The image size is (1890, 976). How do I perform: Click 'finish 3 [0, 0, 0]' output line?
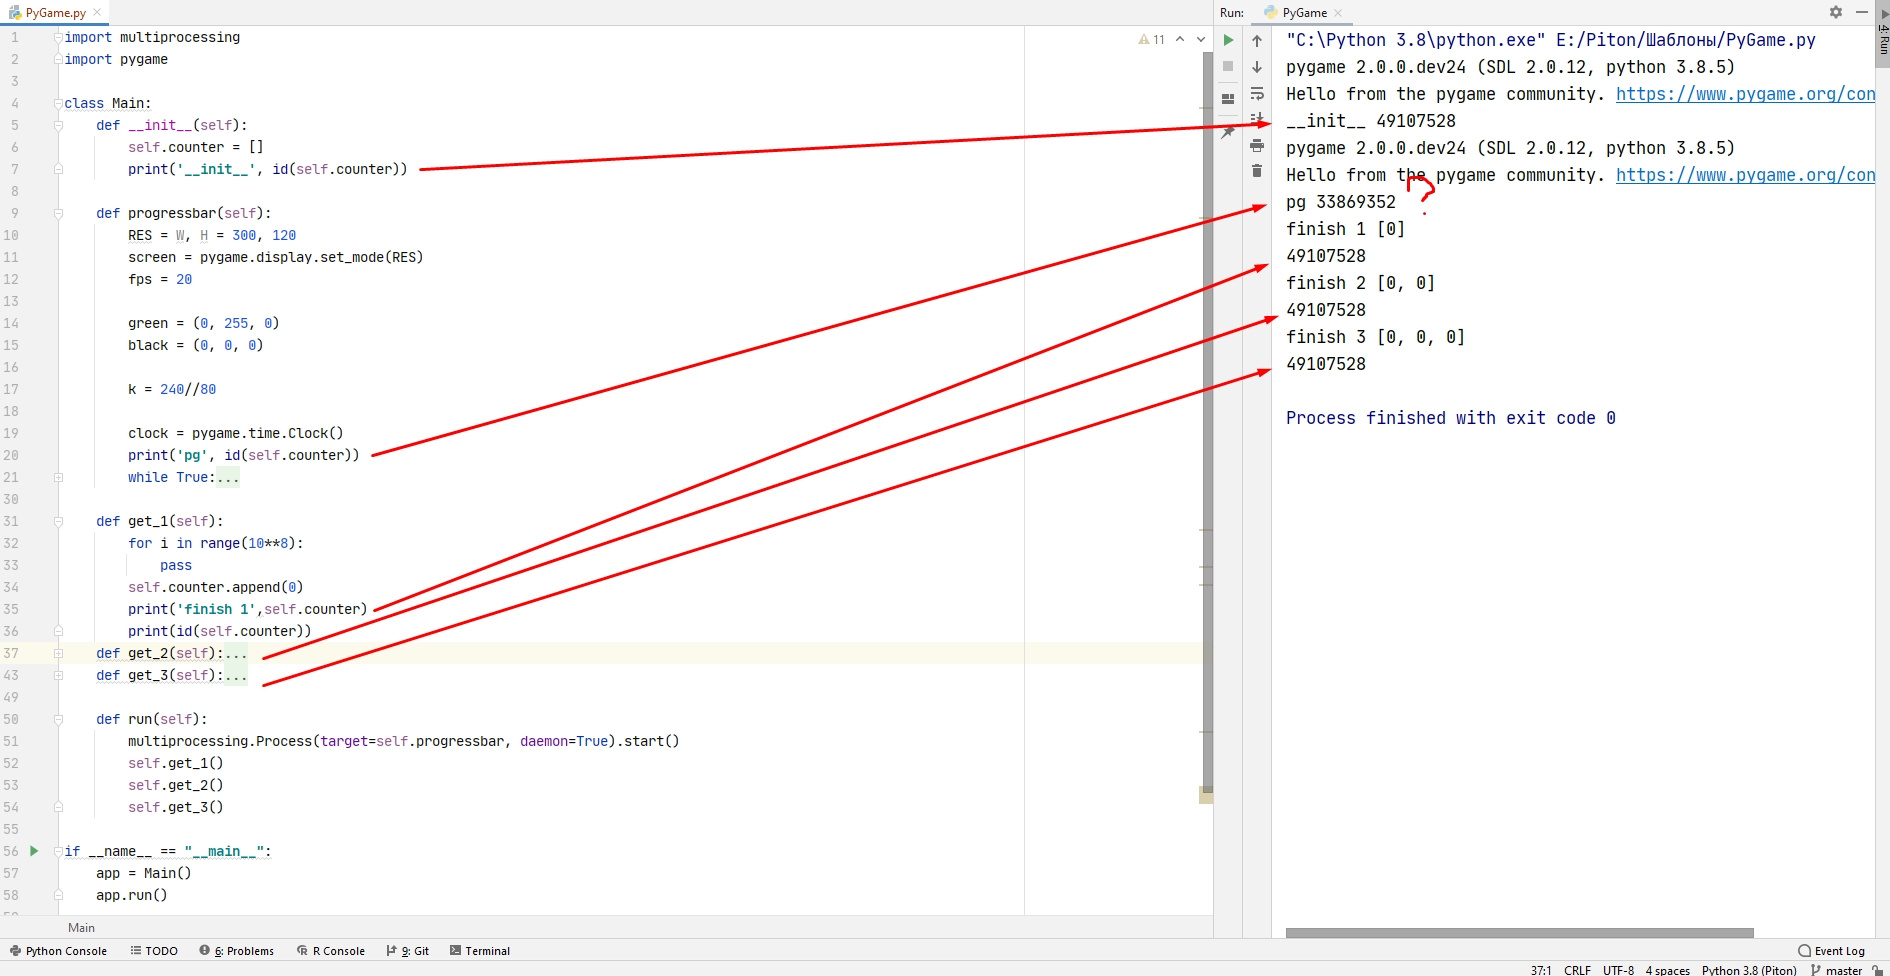click(x=1375, y=337)
